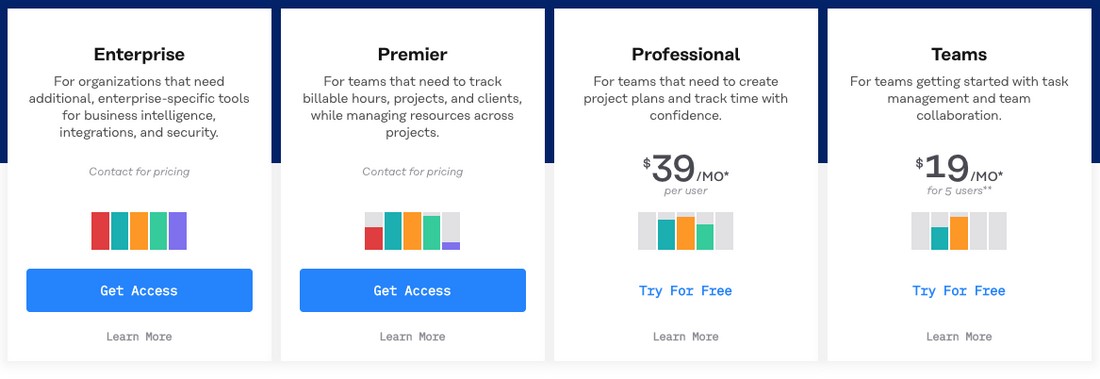Screen dimensions: 1100x379
Task: Select the Enterprise plan heading
Action: coord(139,54)
